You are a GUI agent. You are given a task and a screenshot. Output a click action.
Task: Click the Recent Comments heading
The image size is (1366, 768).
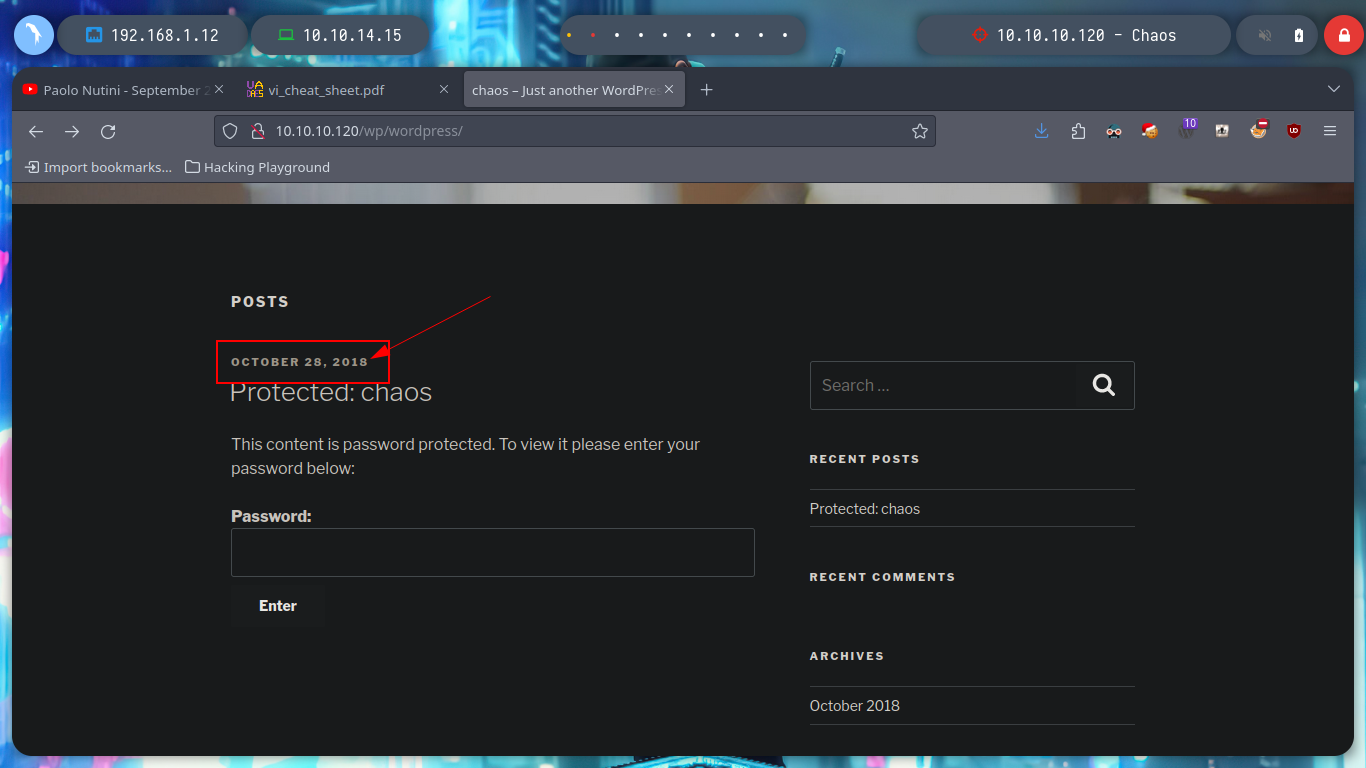tap(882, 577)
